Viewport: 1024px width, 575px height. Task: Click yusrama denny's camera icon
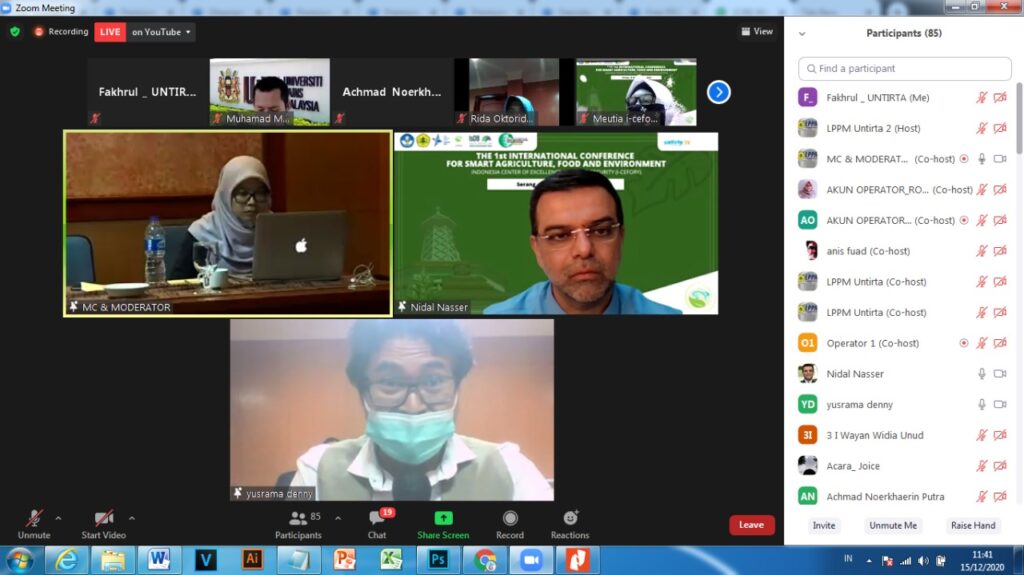[1000, 404]
